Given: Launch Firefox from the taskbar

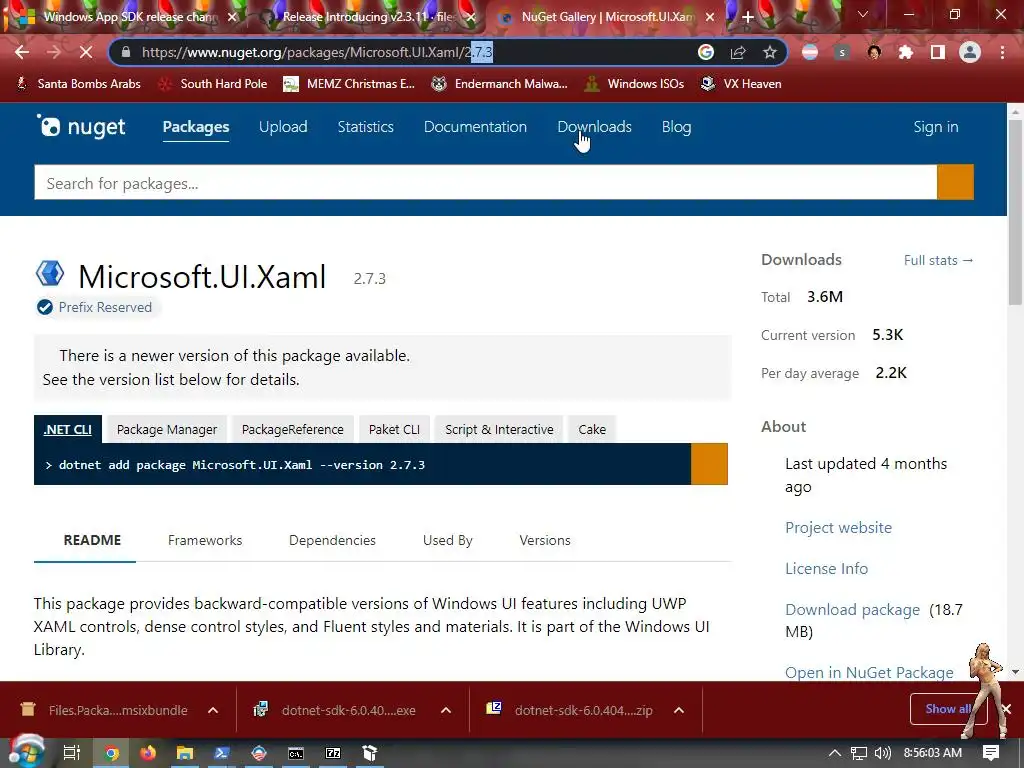Looking at the screenshot, I should (x=148, y=753).
